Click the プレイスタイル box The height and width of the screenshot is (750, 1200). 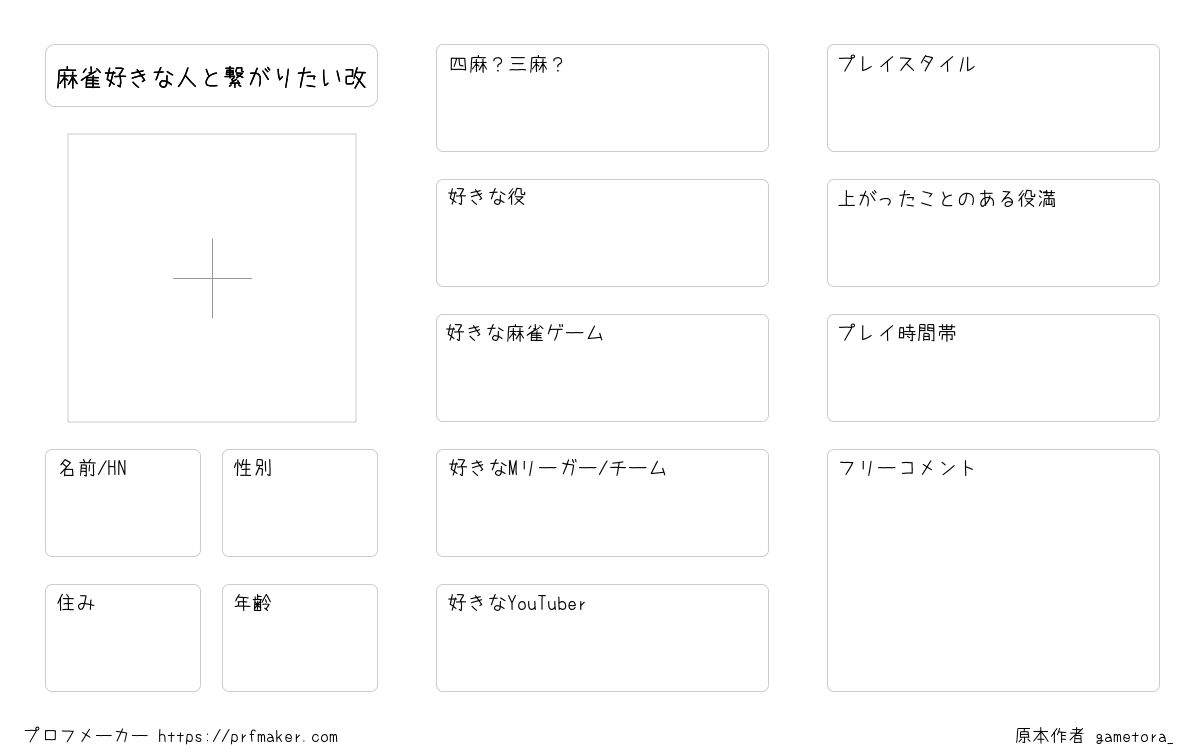coord(993,98)
